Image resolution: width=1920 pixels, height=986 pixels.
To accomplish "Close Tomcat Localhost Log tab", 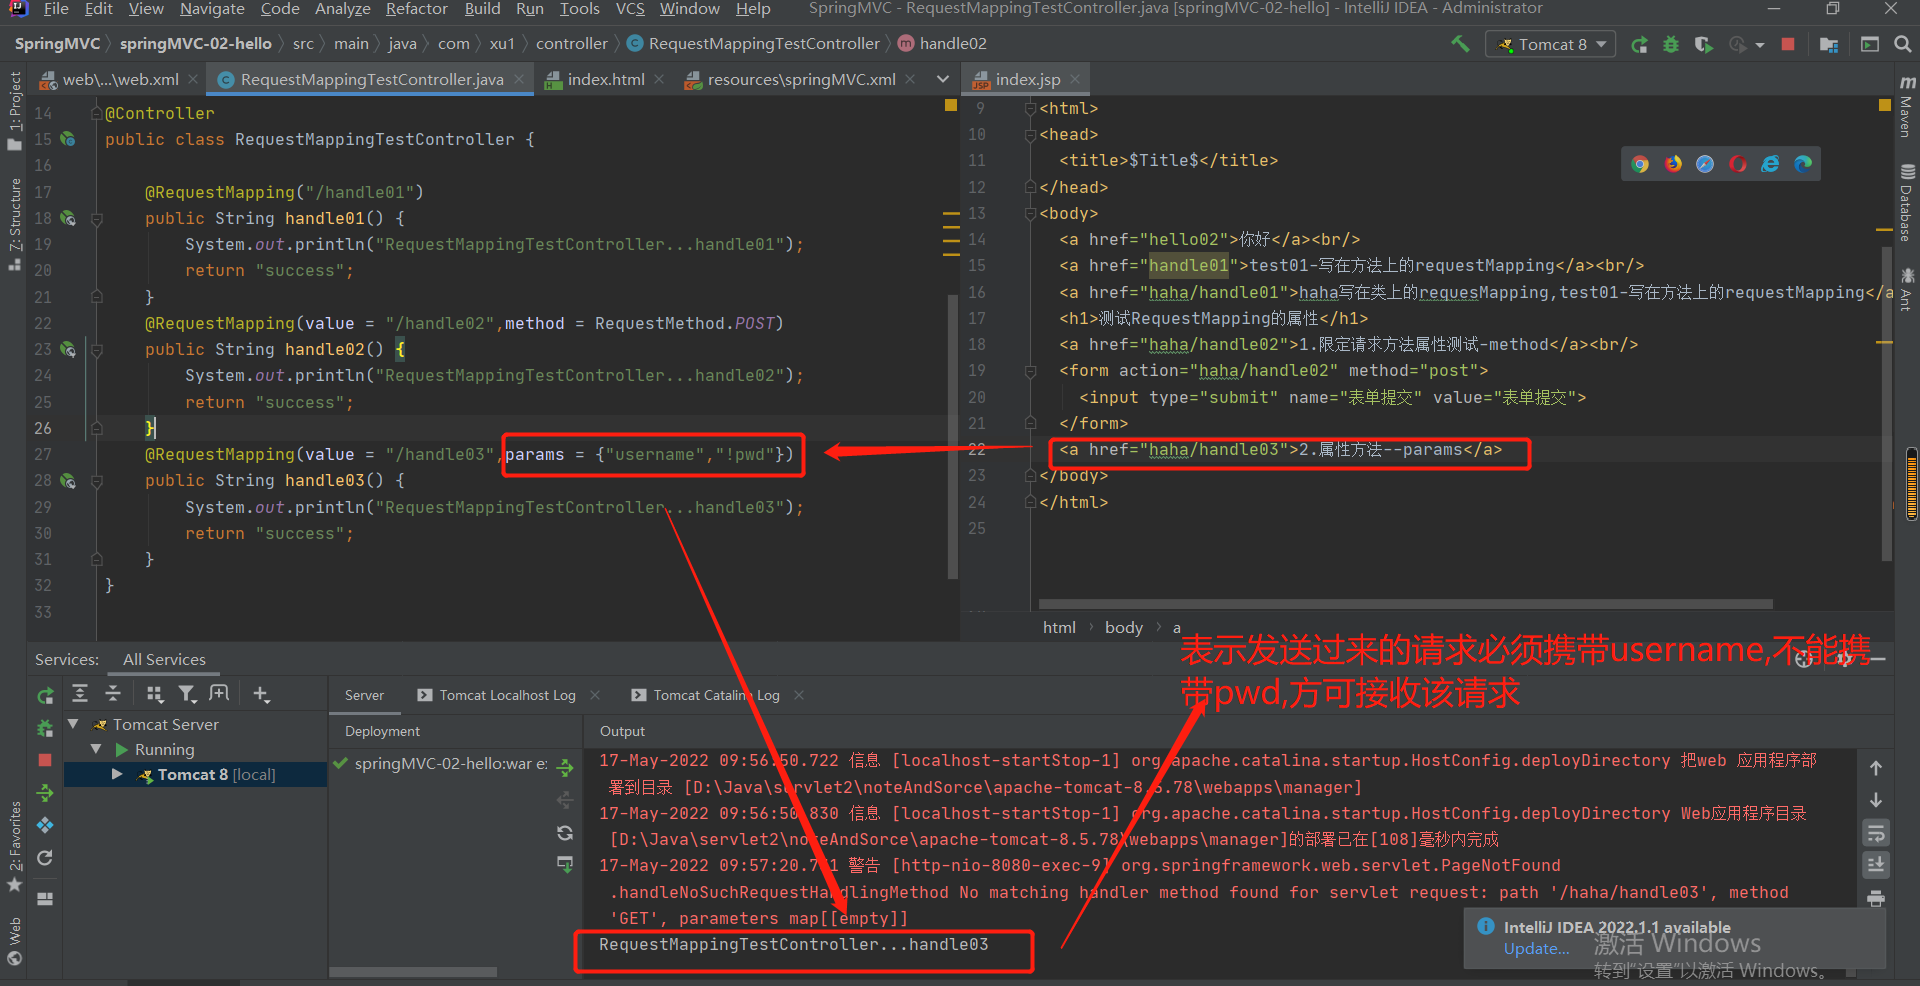I will pos(595,695).
